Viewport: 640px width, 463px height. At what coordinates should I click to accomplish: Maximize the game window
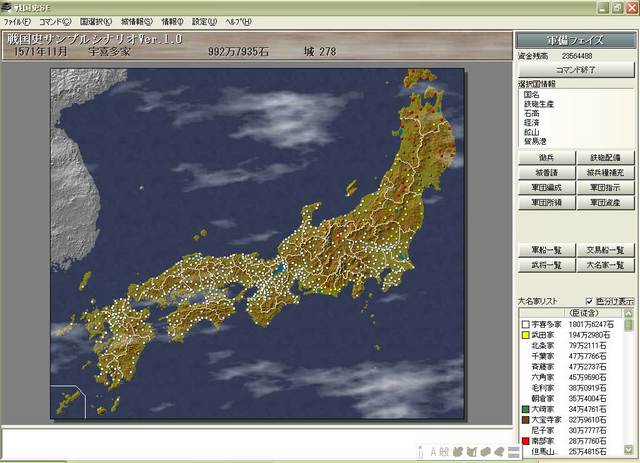(x=617, y=7)
